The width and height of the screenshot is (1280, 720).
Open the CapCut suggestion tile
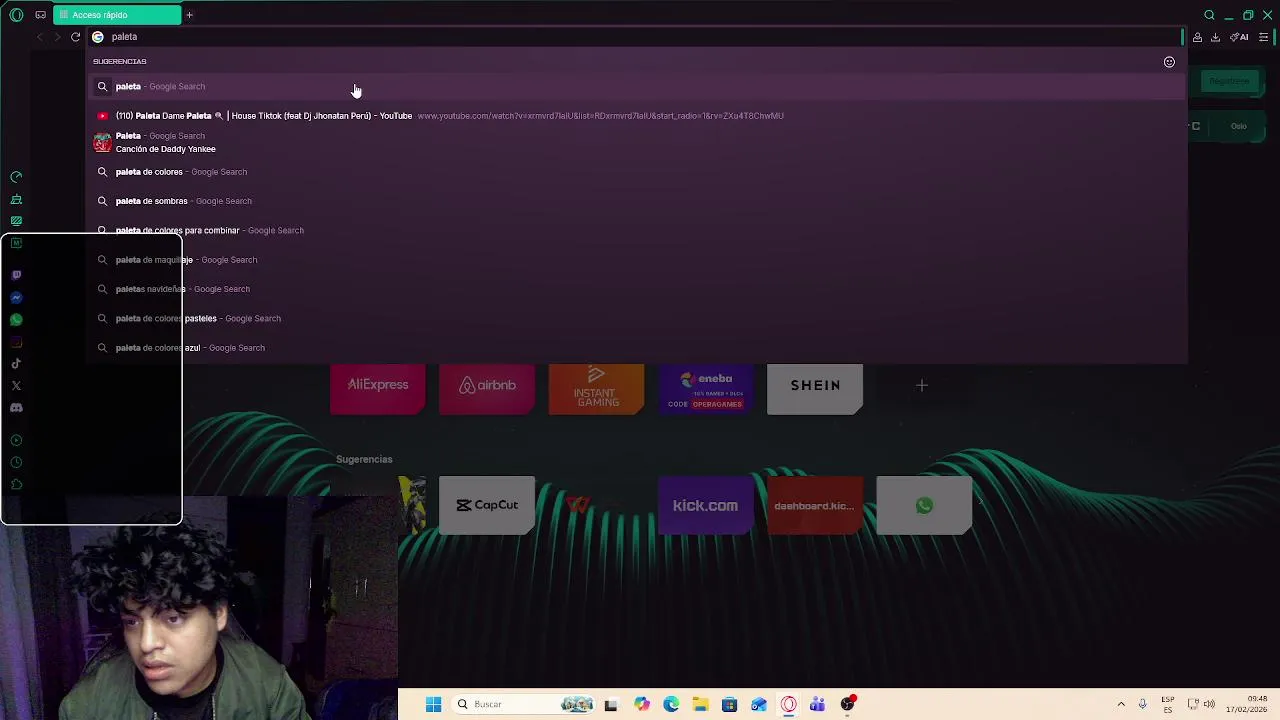click(487, 505)
